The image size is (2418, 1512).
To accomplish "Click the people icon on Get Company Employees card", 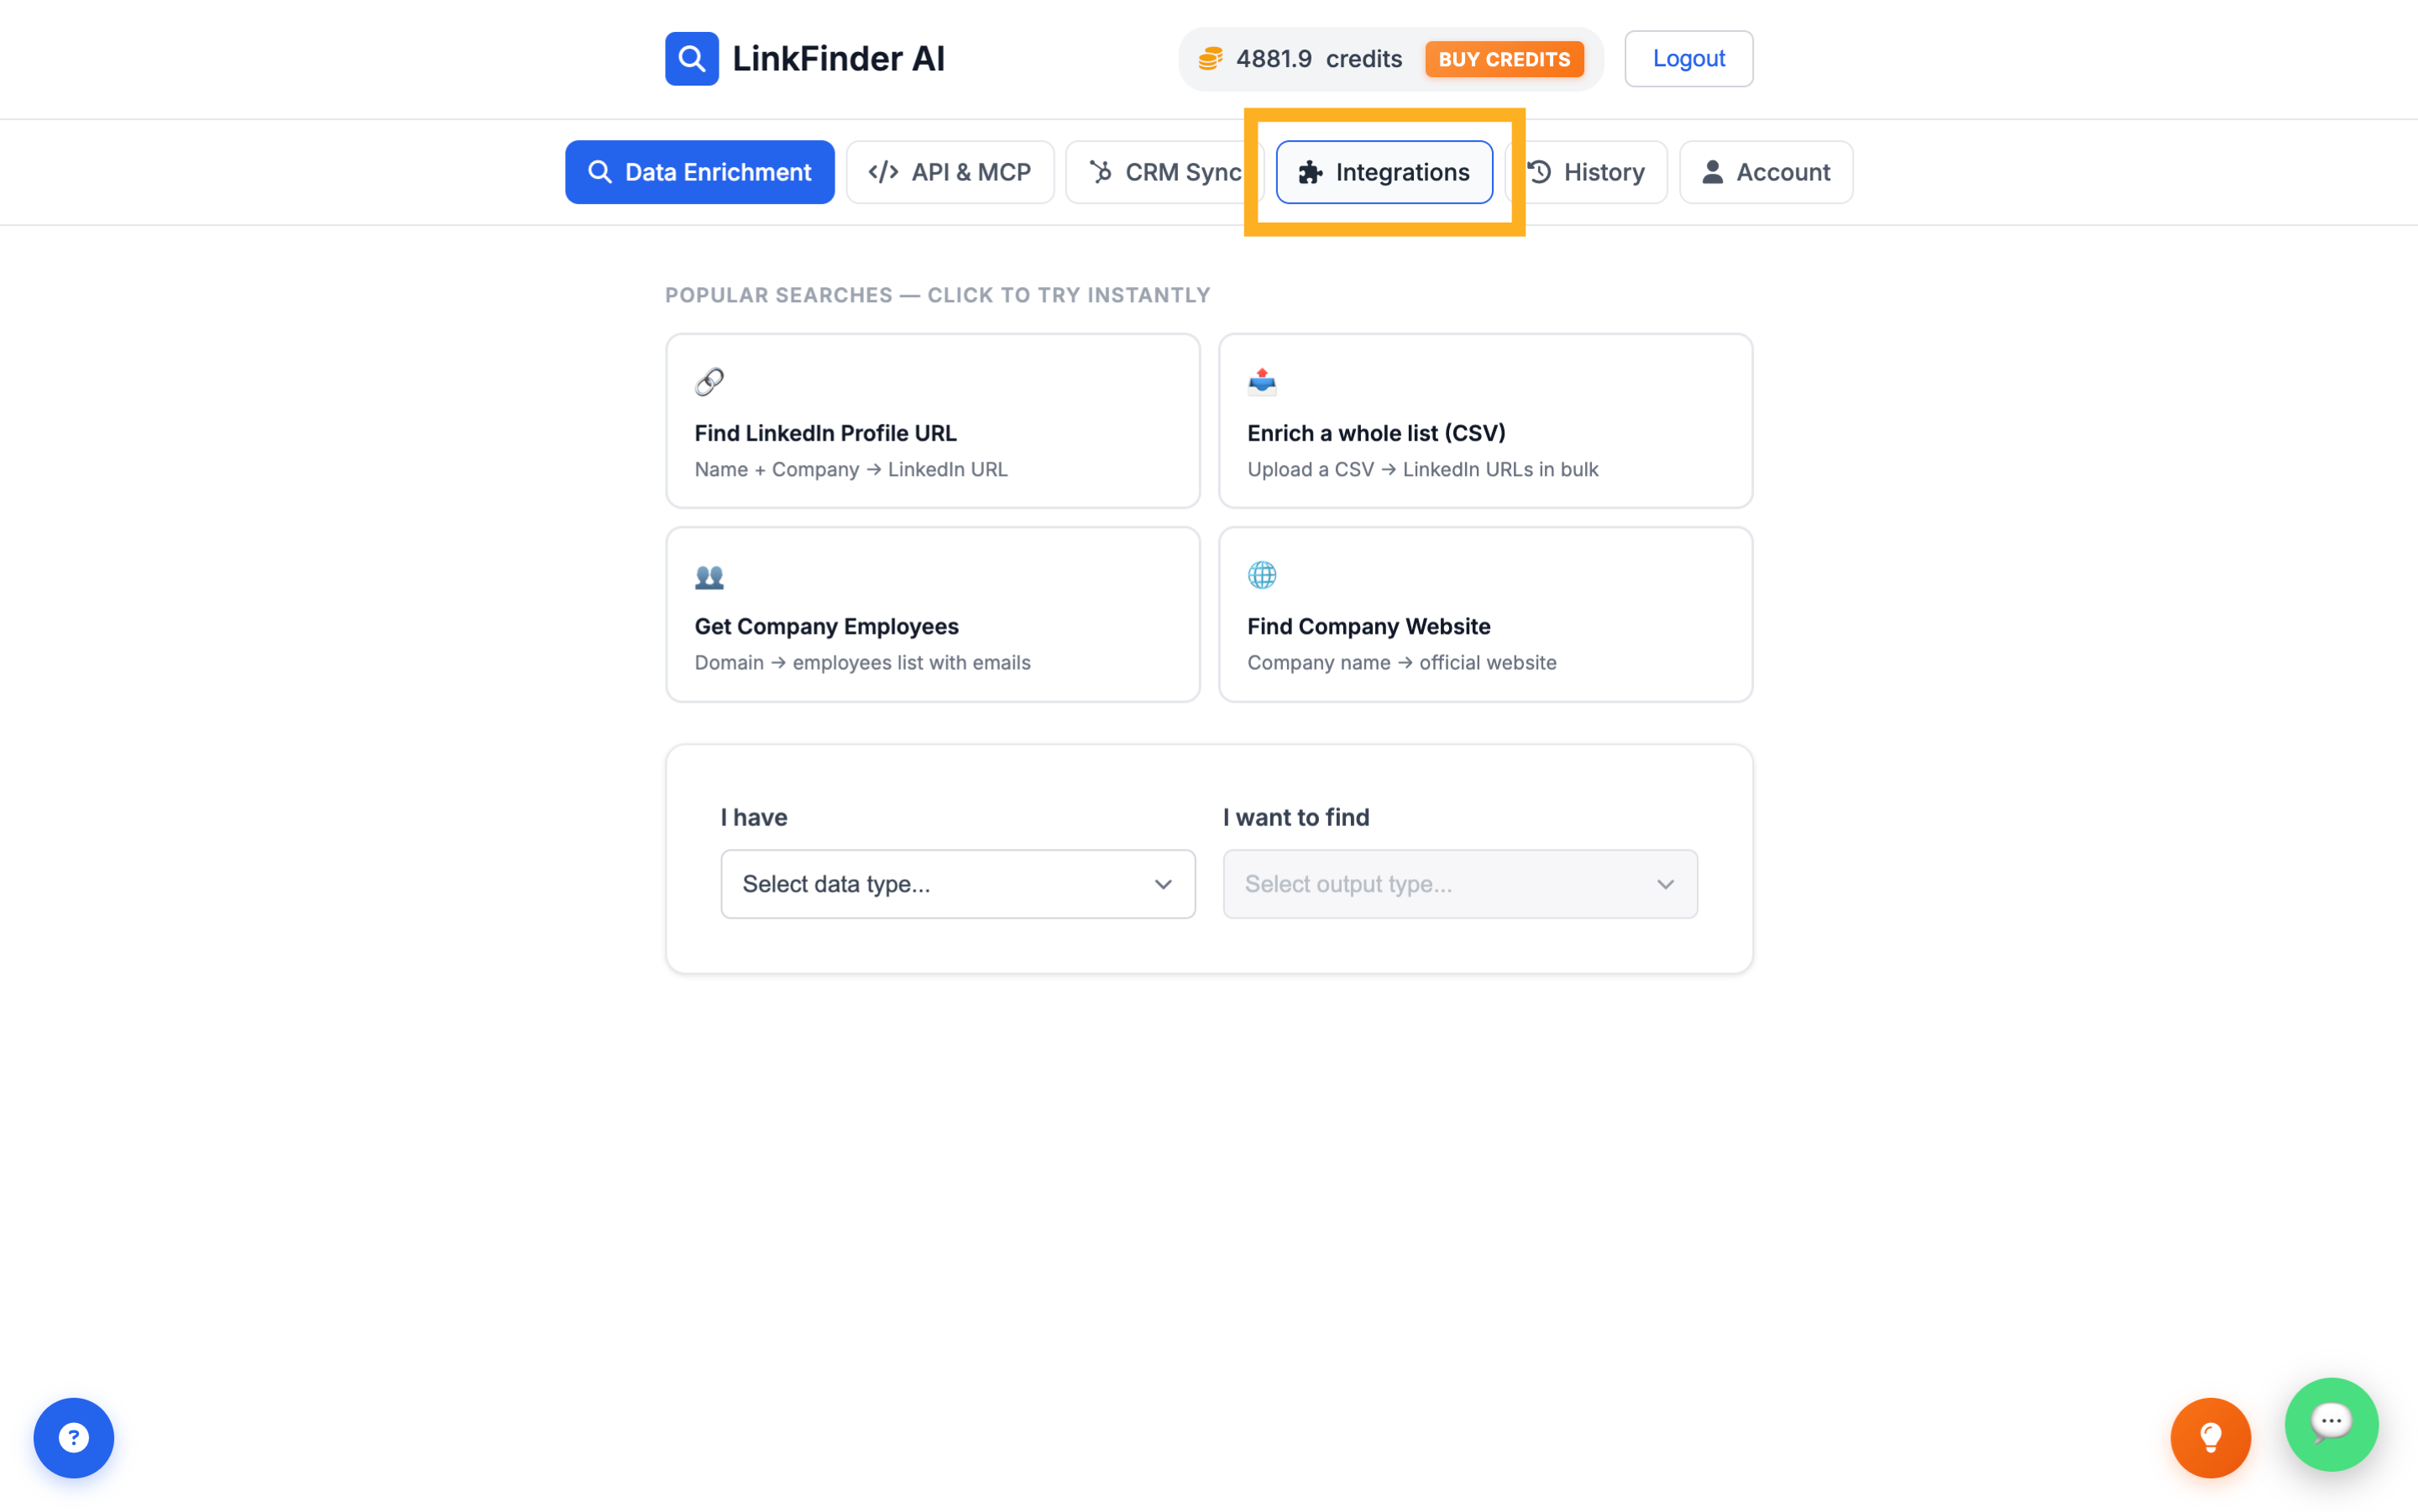I will click(x=709, y=576).
